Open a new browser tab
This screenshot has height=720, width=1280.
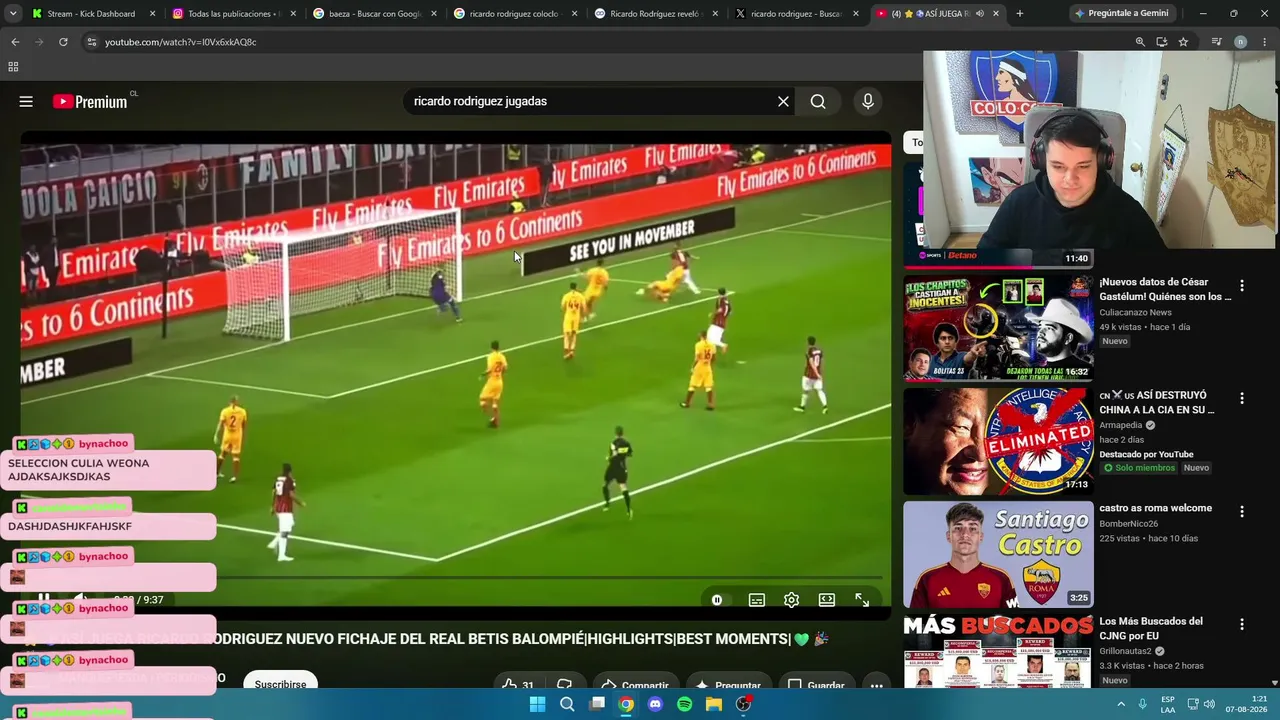(x=1019, y=14)
